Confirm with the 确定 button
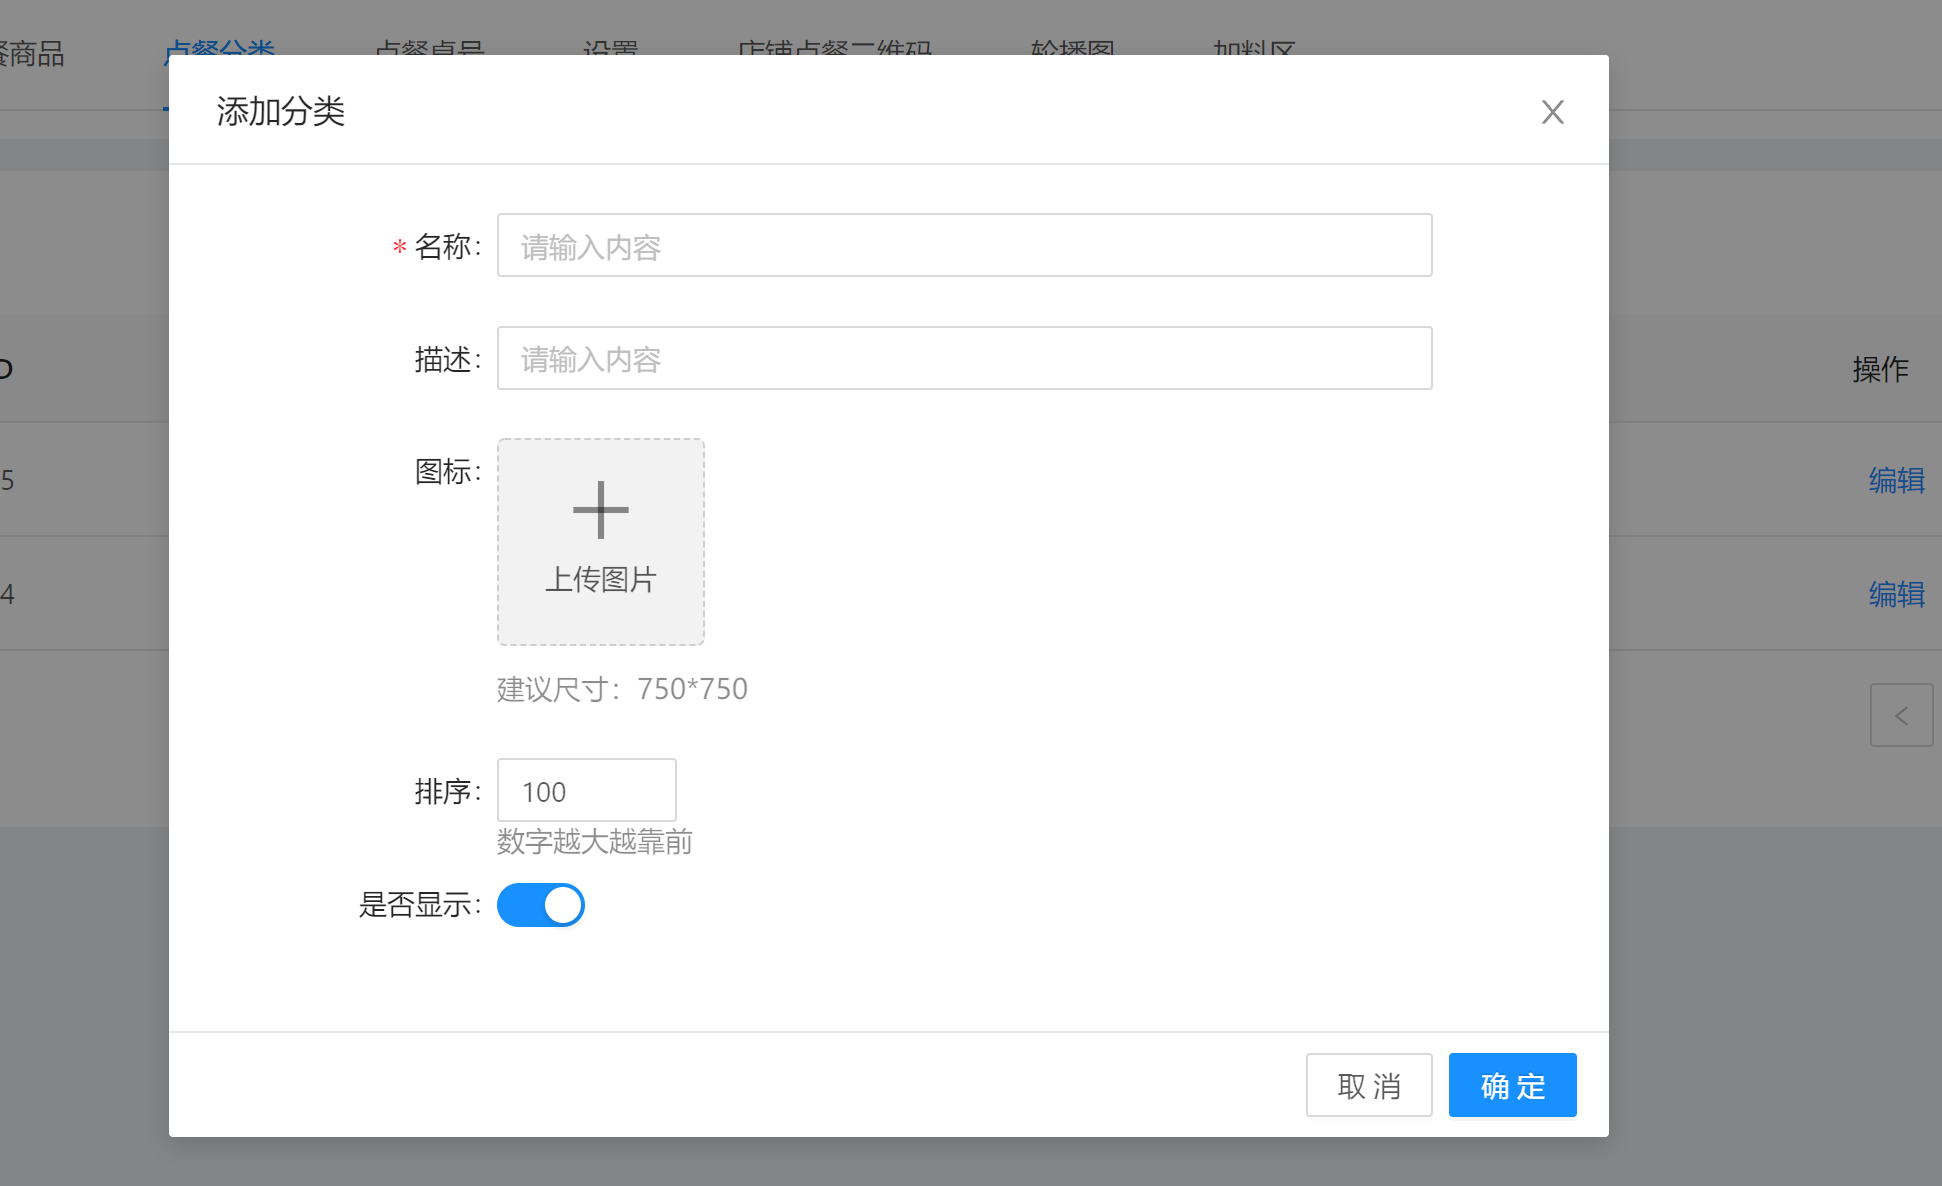Image resolution: width=1942 pixels, height=1186 pixels. (1512, 1085)
